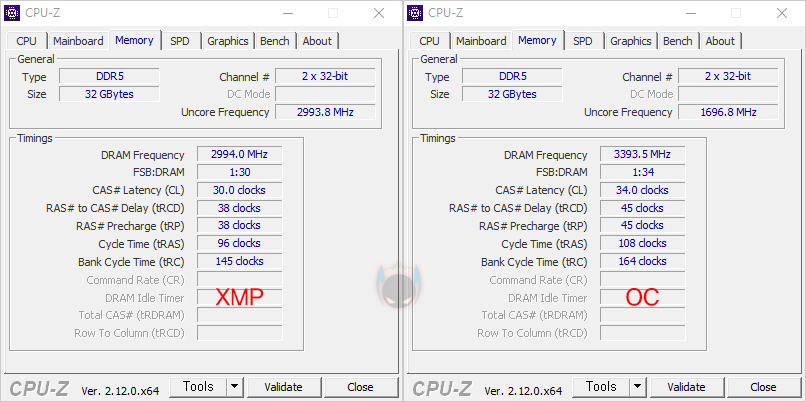This screenshot has width=806, height=402.
Task: Go to Bench tab in left window
Action: 274,41
